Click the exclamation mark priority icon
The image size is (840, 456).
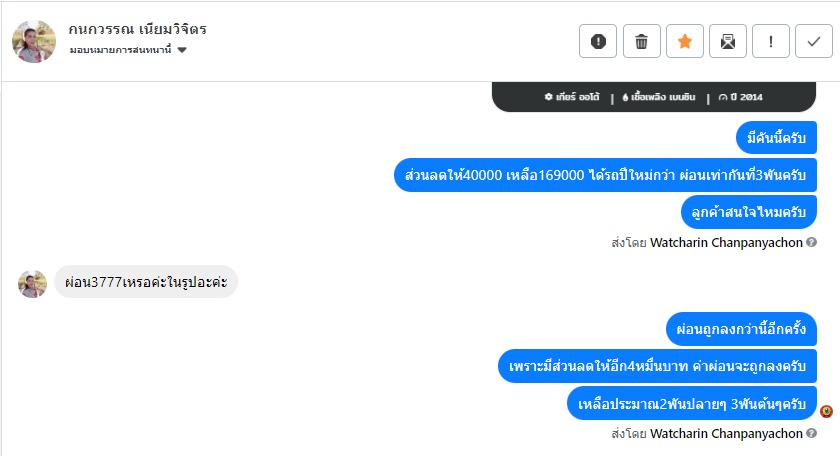point(771,41)
